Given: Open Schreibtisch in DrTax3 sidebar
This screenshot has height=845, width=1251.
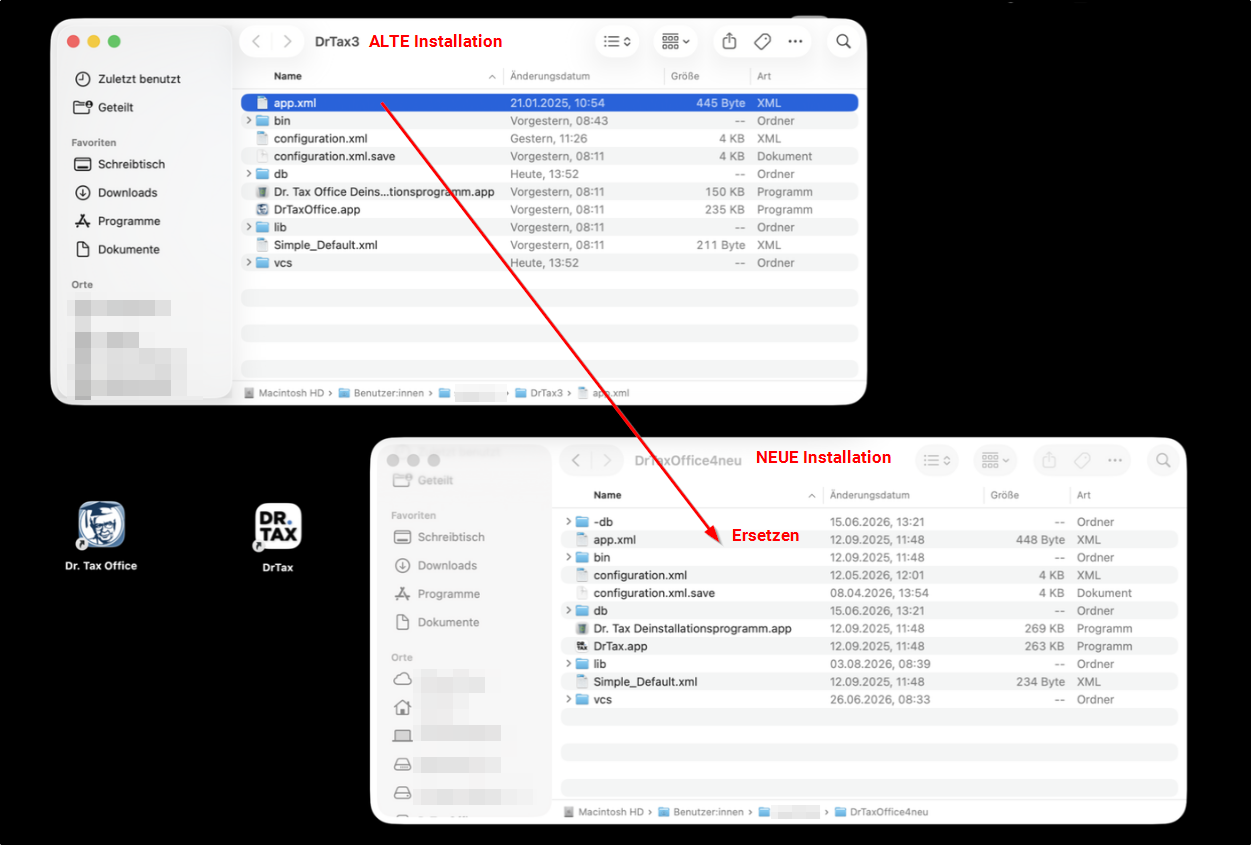Looking at the screenshot, I should (x=120, y=164).
